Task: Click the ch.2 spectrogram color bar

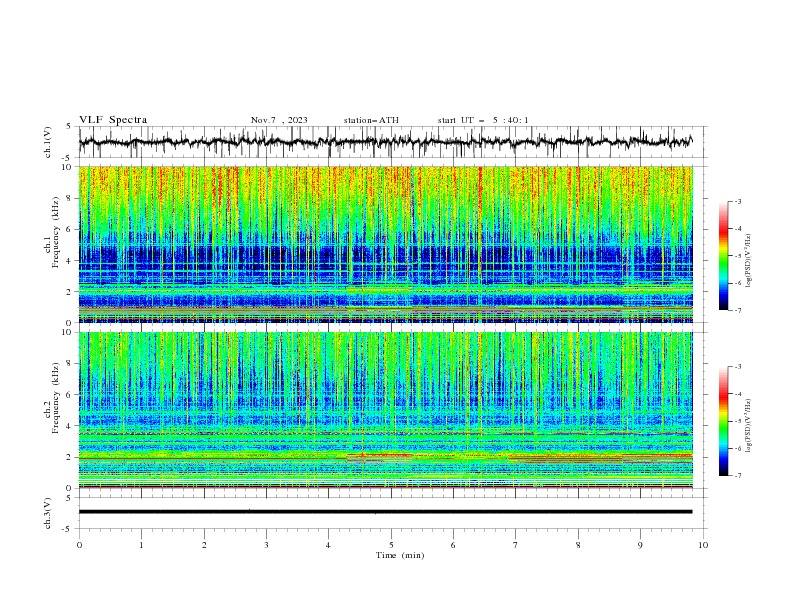Action: pos(723,421)
